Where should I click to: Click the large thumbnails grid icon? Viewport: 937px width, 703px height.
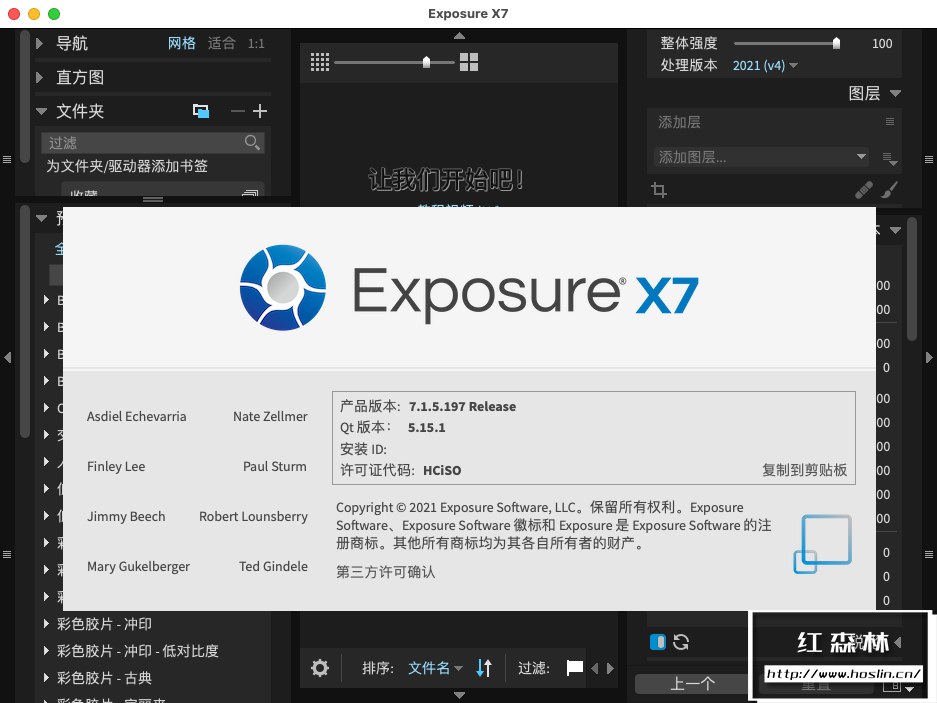click(x=469, y=62)
